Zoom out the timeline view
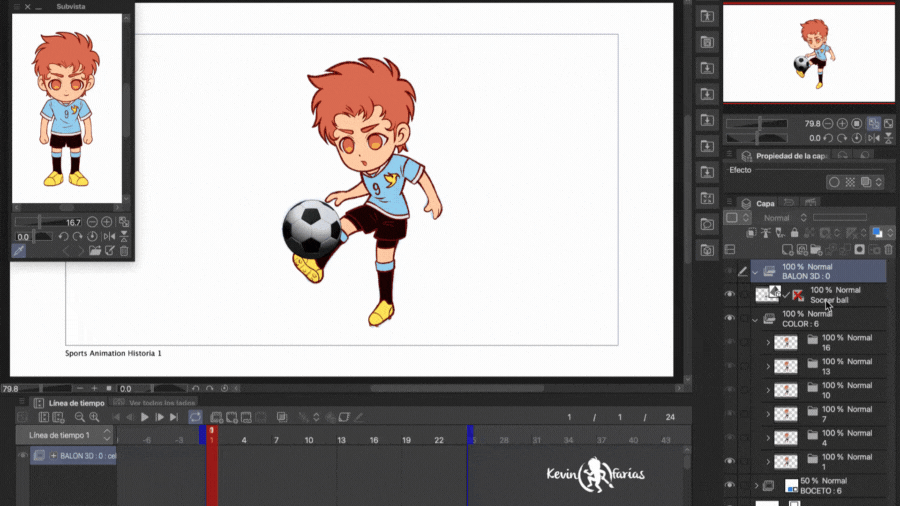This screenshot has height=506, width=900. tap(79, 417)
